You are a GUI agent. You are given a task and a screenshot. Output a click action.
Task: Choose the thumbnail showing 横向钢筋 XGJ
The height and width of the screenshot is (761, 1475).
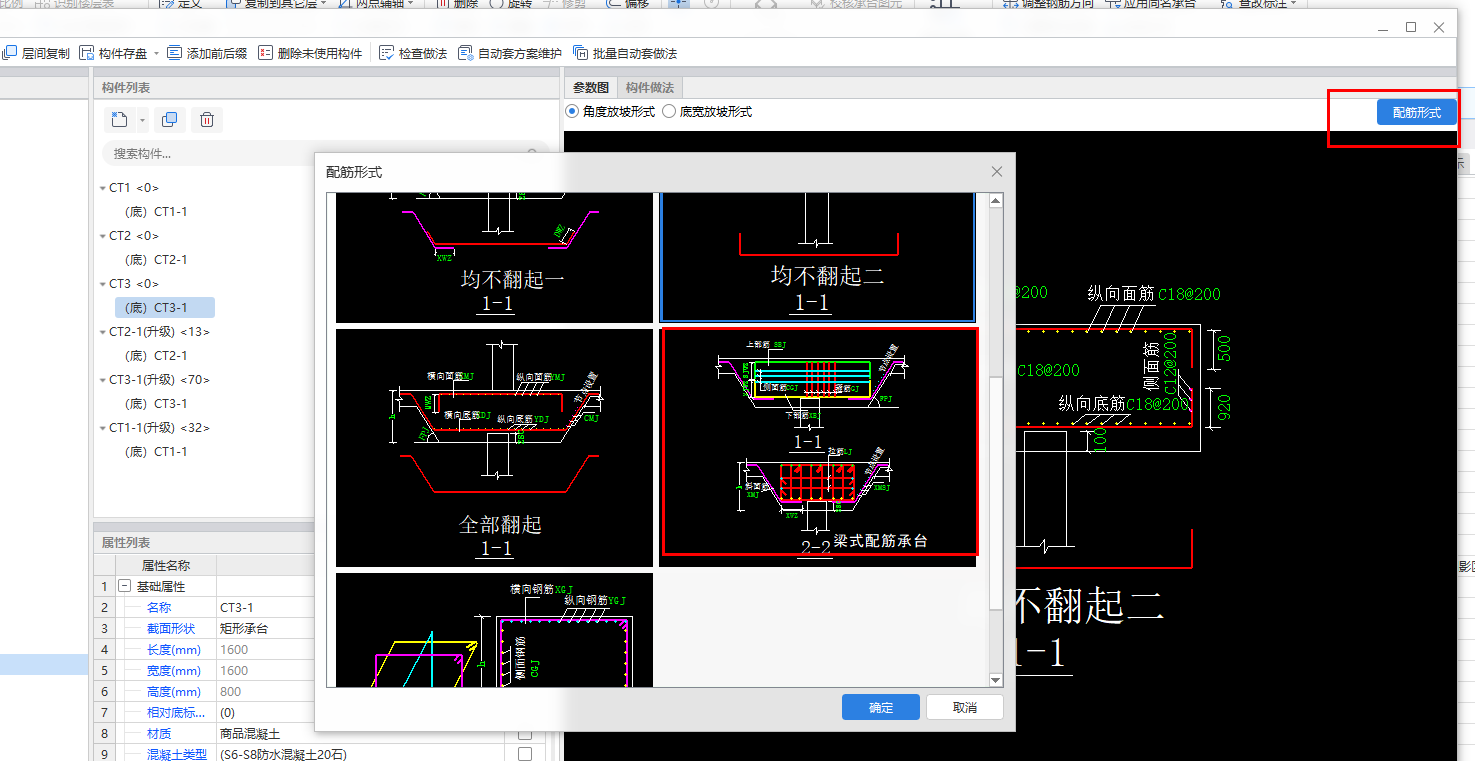tap(495, 630)
